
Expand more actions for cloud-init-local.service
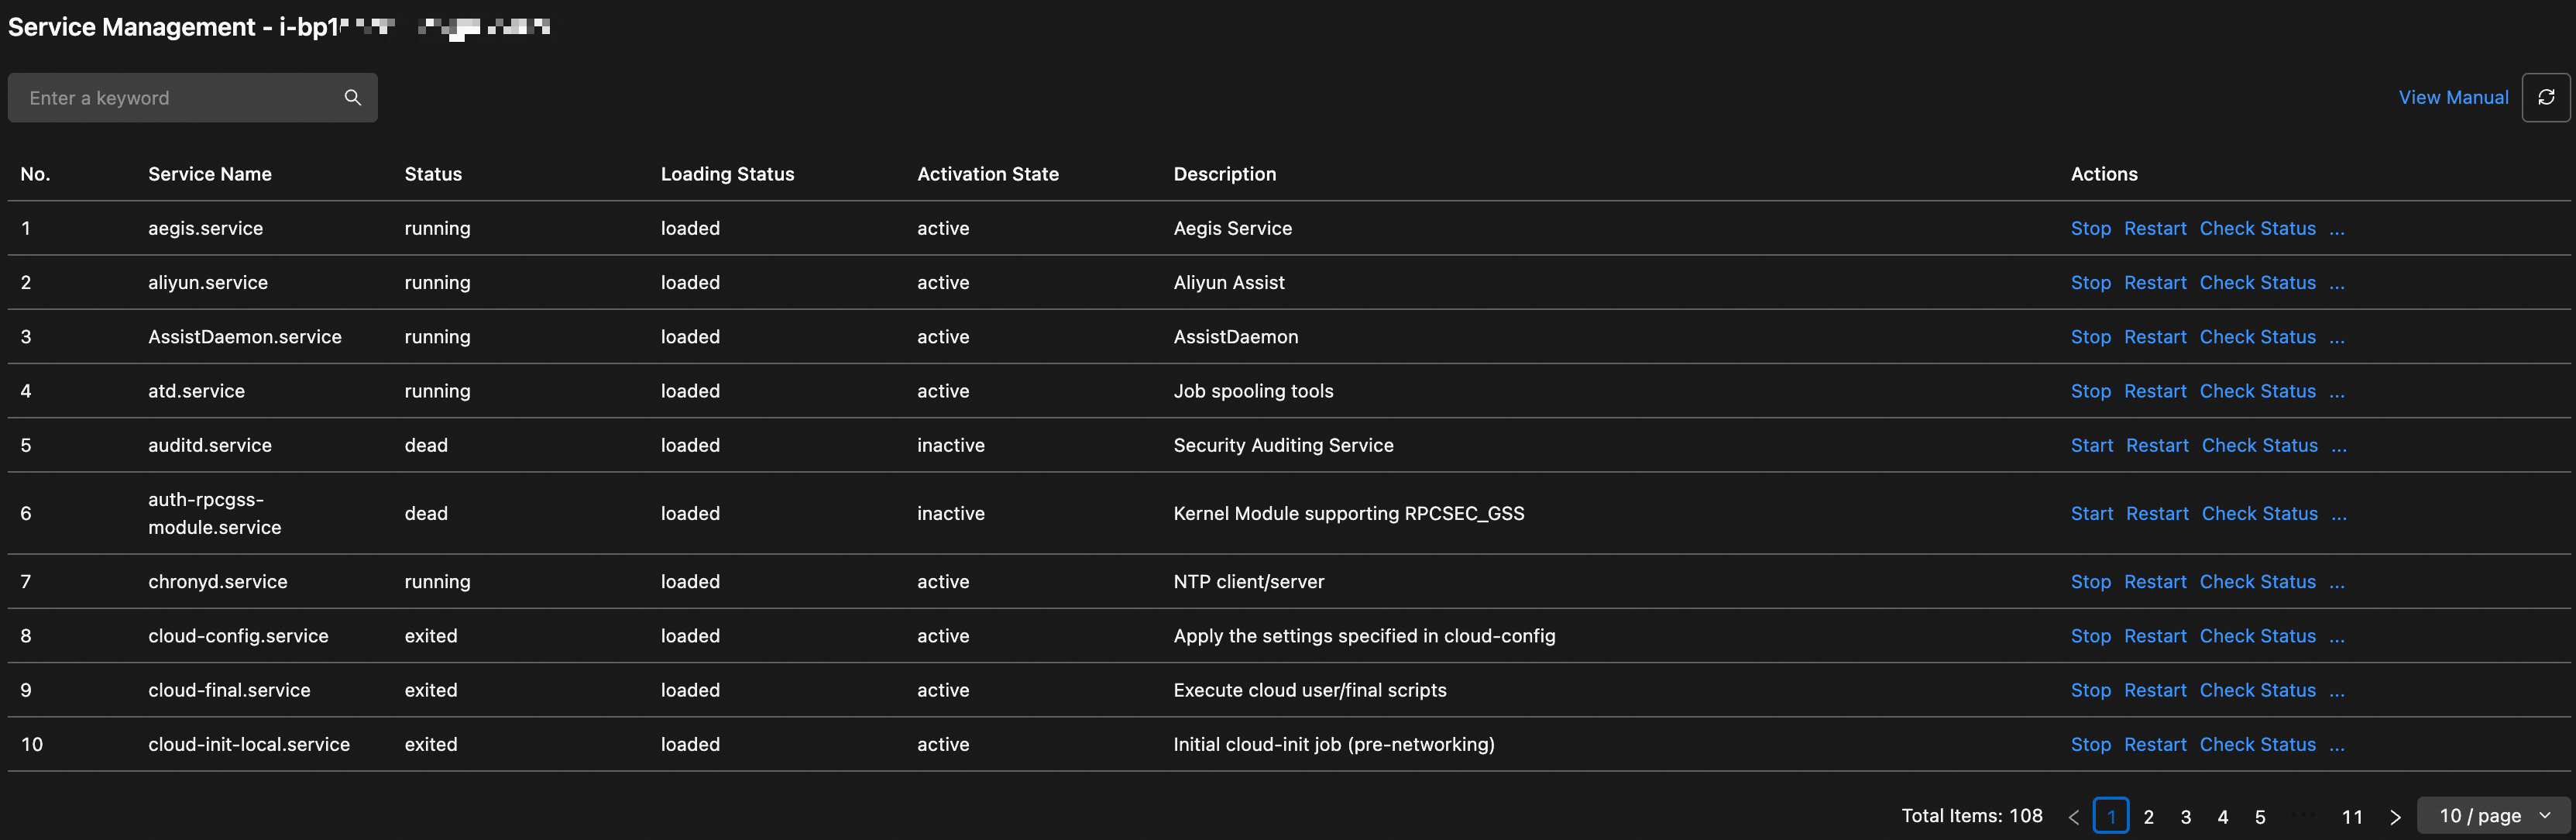2336,745
